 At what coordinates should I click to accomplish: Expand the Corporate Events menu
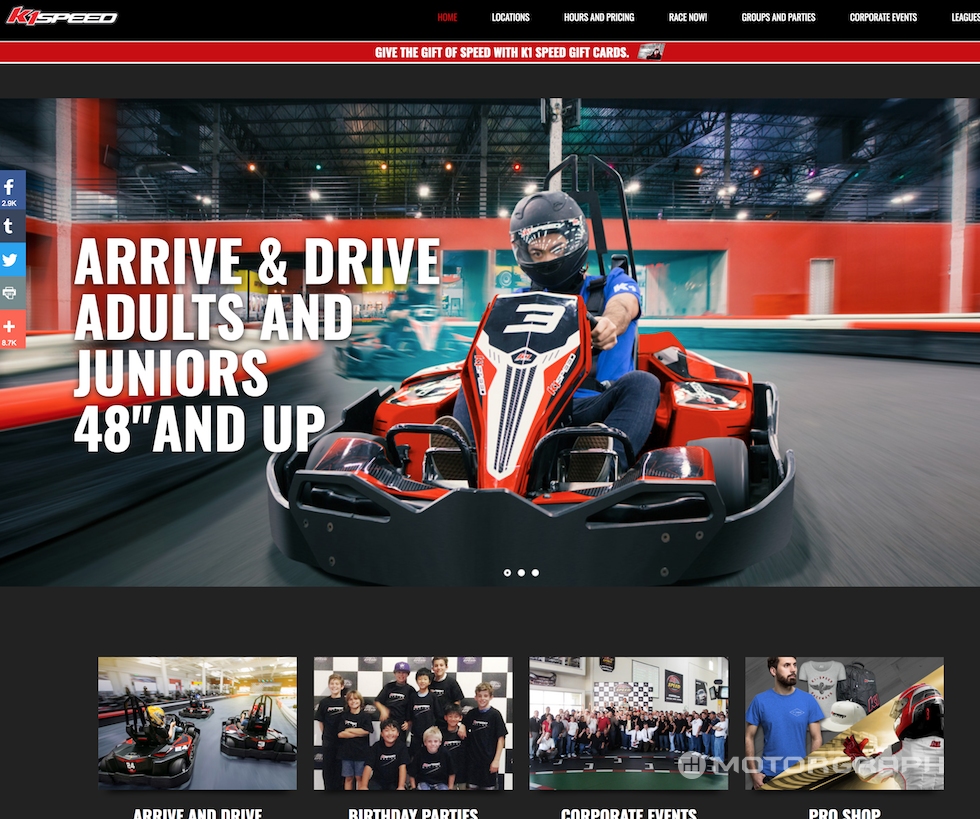click(883, 17)
